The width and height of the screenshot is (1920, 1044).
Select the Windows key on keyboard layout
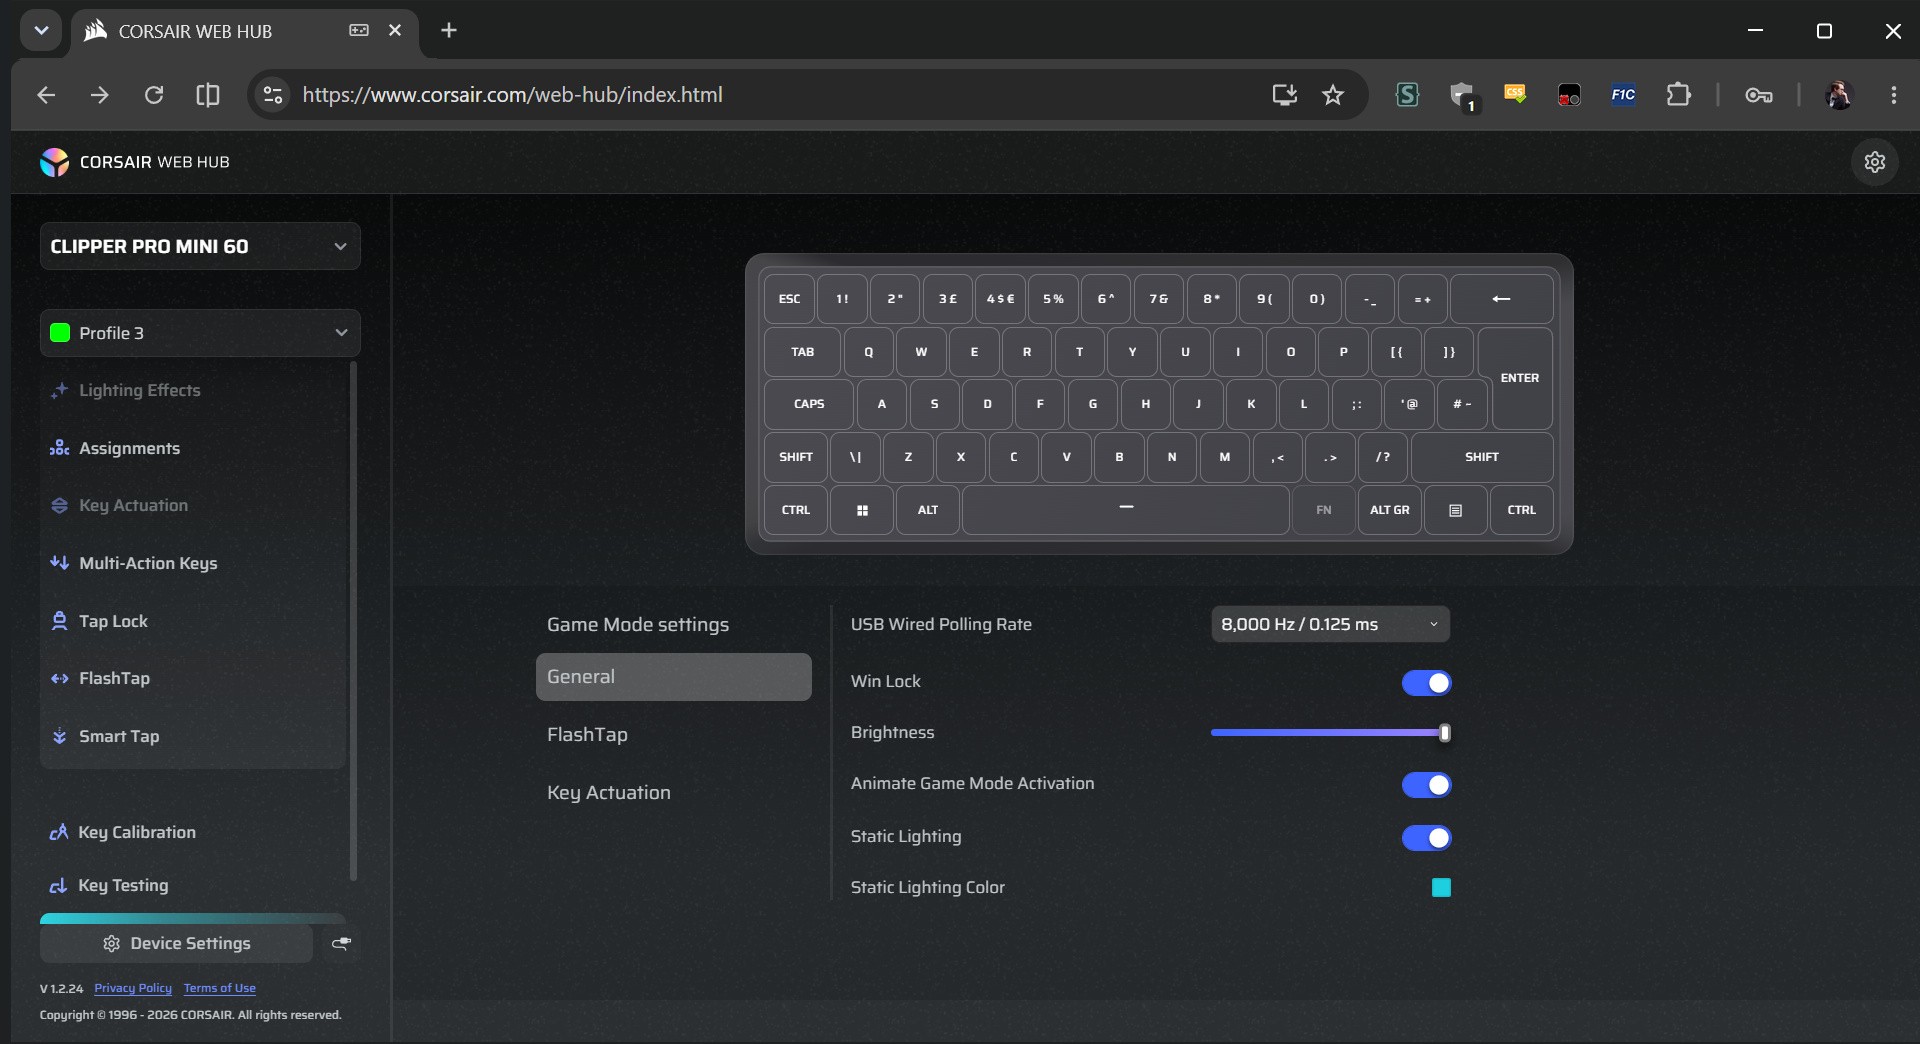[862, 510]
